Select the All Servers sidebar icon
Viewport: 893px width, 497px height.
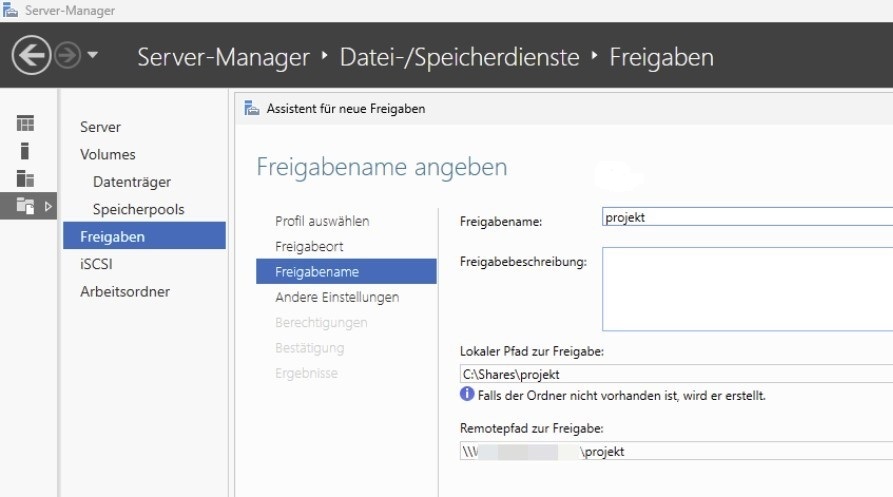(25, 178)
